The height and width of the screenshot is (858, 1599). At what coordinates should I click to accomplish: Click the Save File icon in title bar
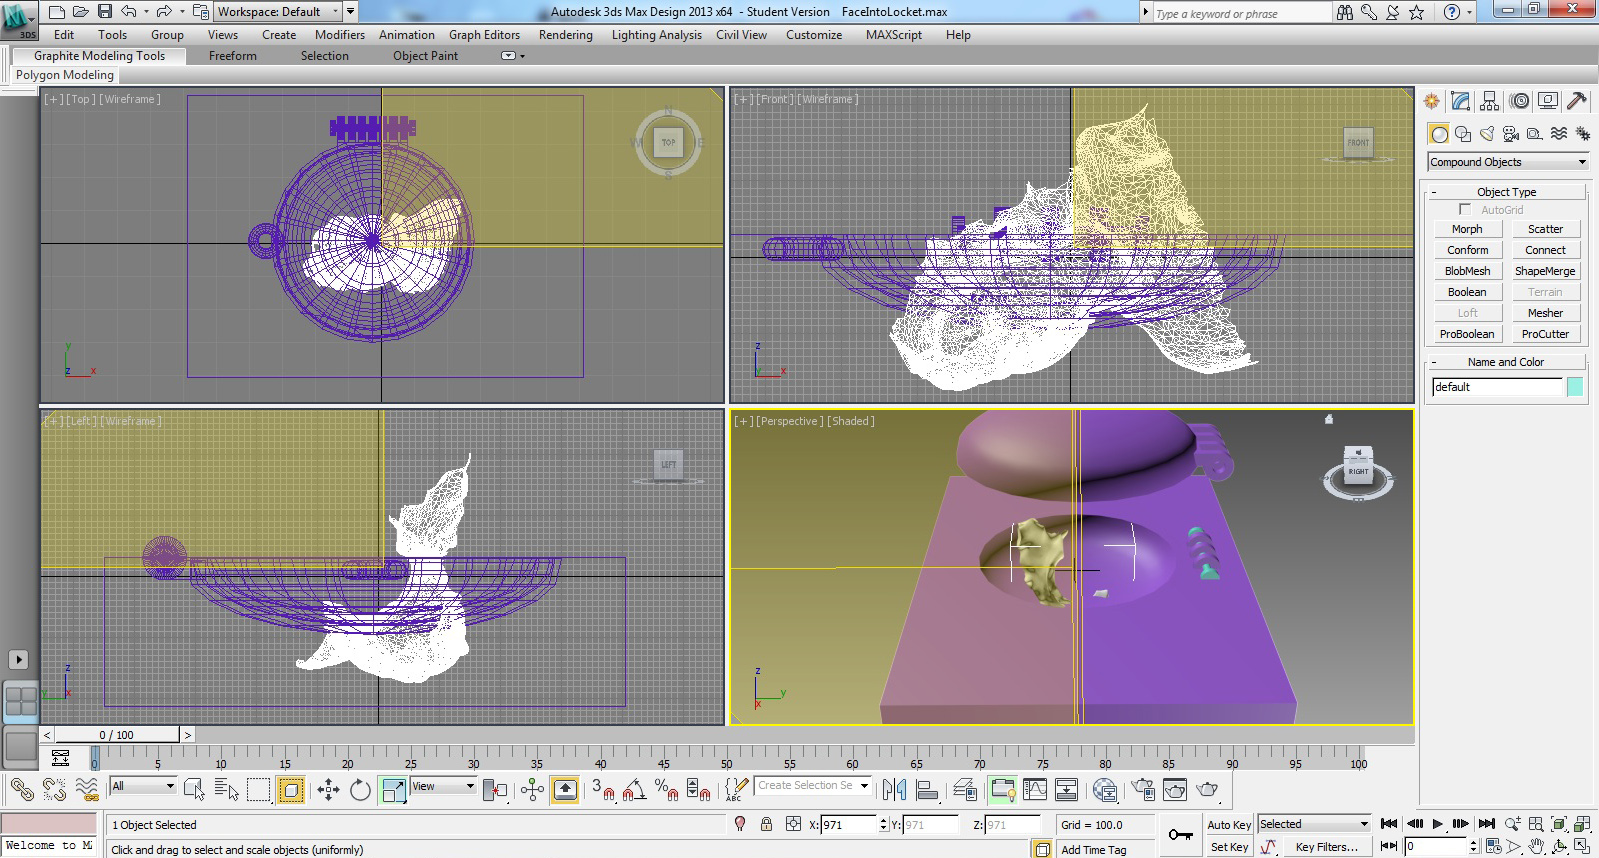coord(105,12)
